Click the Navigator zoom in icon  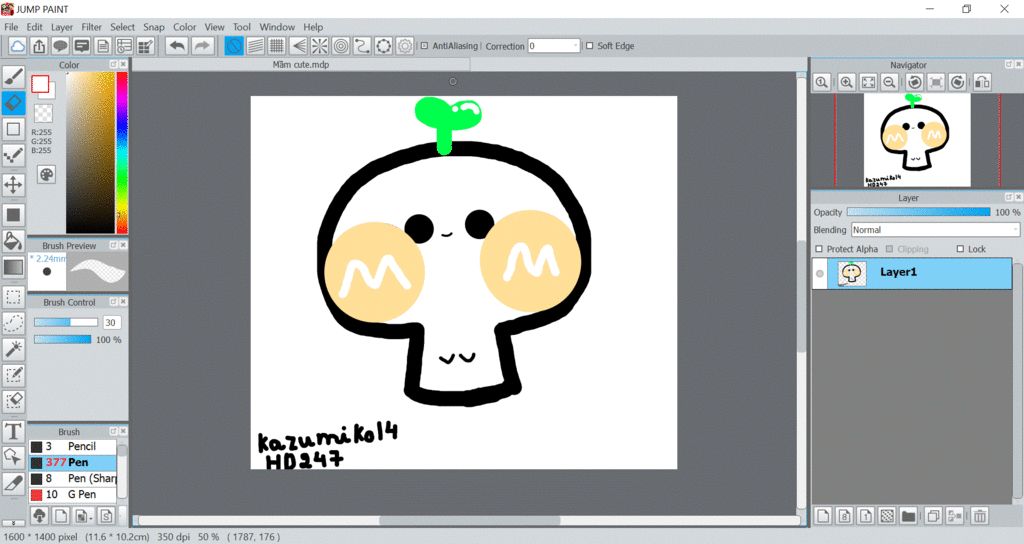pyautogui.click(x=846, y=82)
